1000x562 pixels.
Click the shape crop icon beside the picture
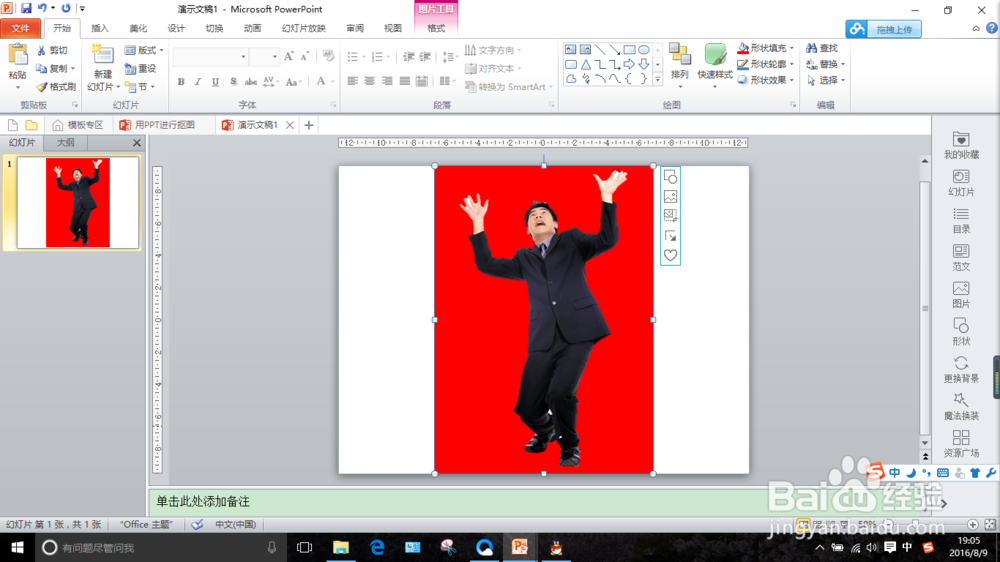click(x=670, y=177)
